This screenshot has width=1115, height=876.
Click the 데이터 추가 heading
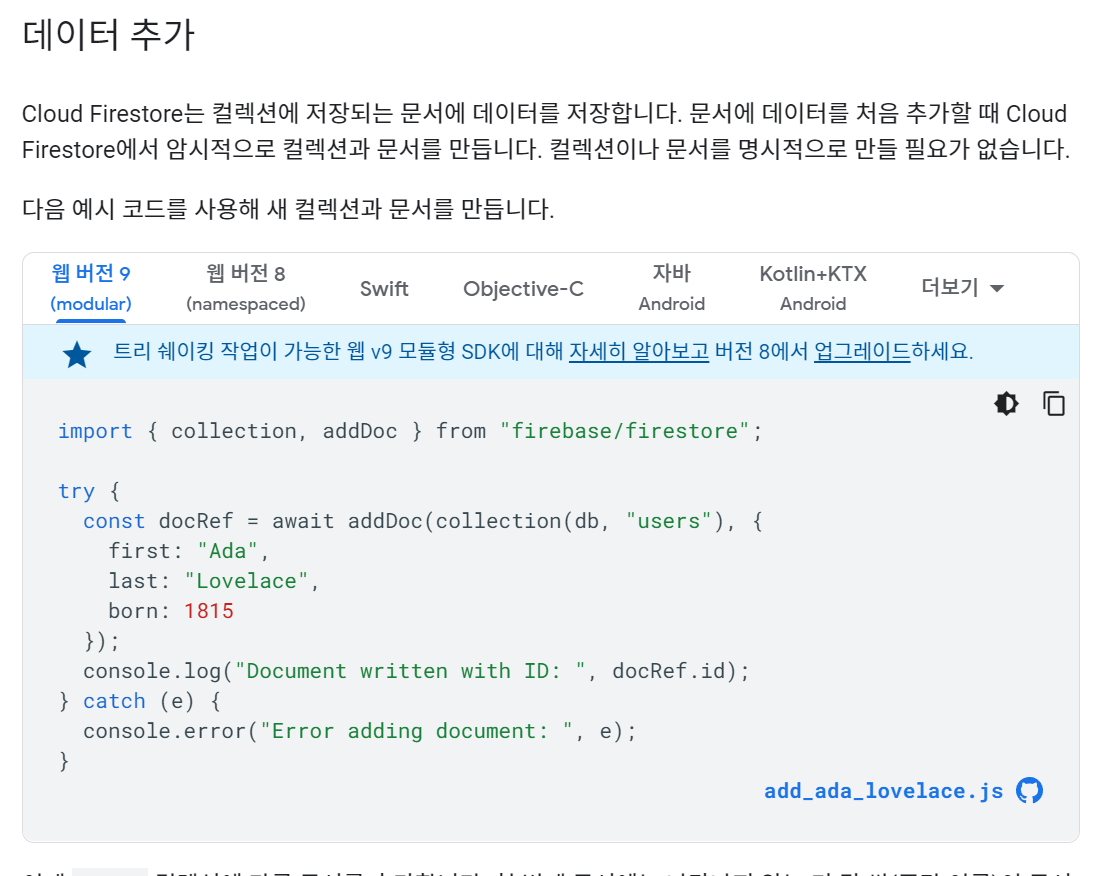pyautogui.click(x=108, y=34)
